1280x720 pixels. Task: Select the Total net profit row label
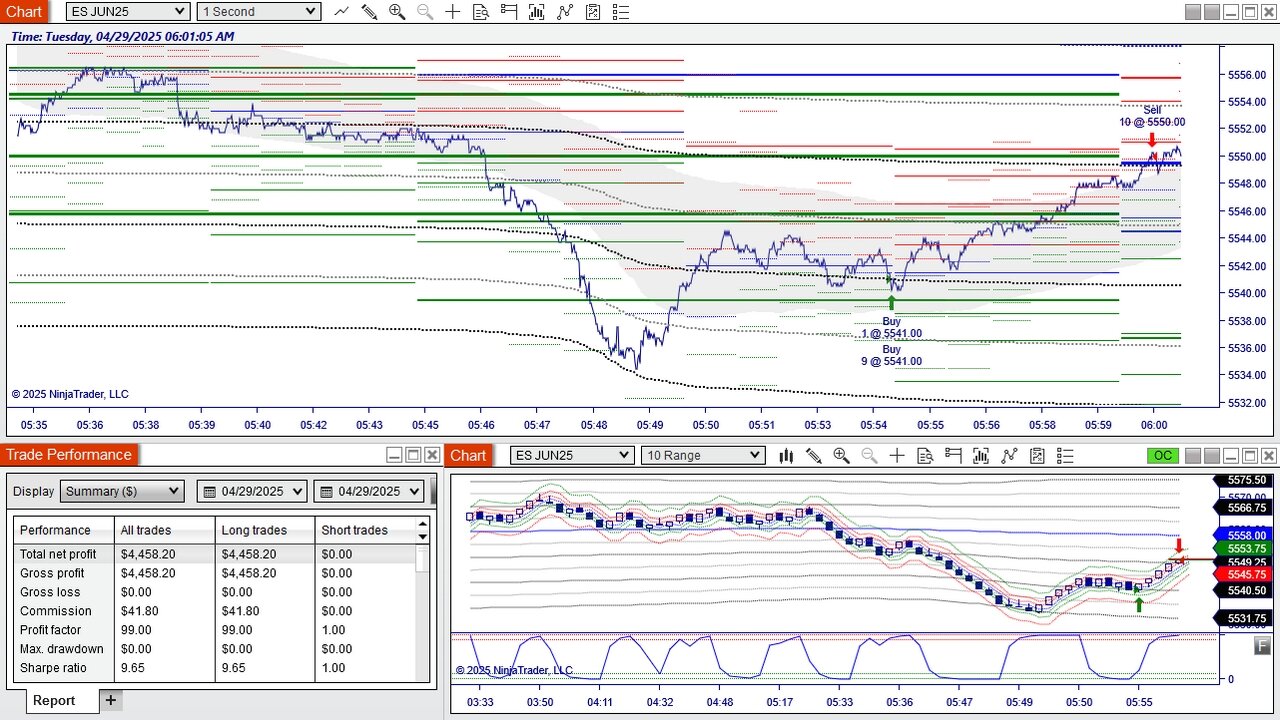click(x=58, y=554)
